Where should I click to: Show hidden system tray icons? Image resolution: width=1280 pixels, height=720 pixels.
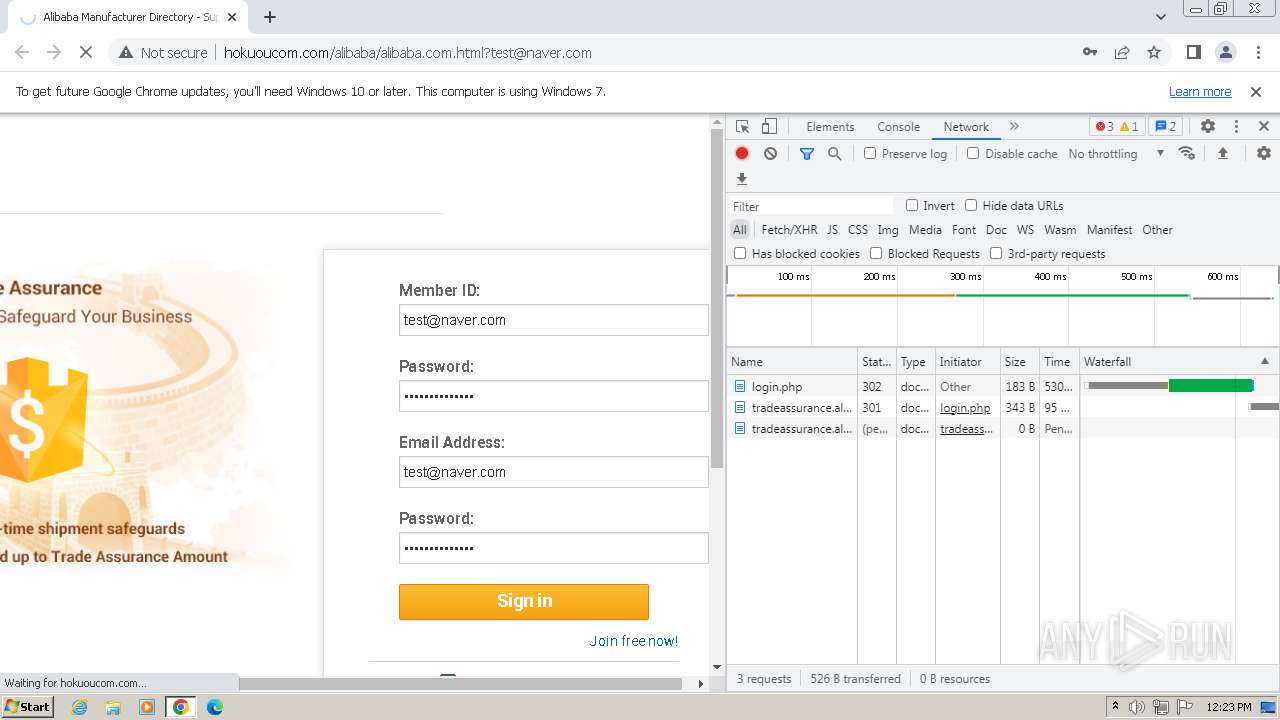click(x=1116, y=707)
